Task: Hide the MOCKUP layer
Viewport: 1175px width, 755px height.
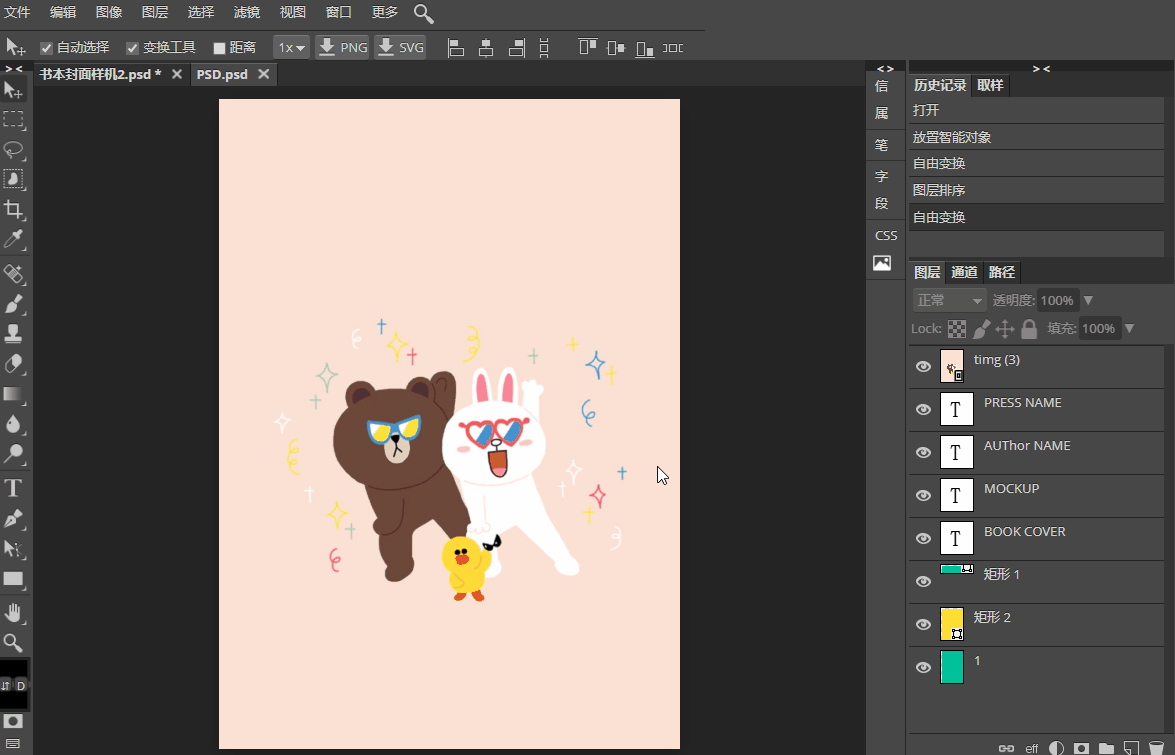Action: pyautogui.click(x=923, y=495)
